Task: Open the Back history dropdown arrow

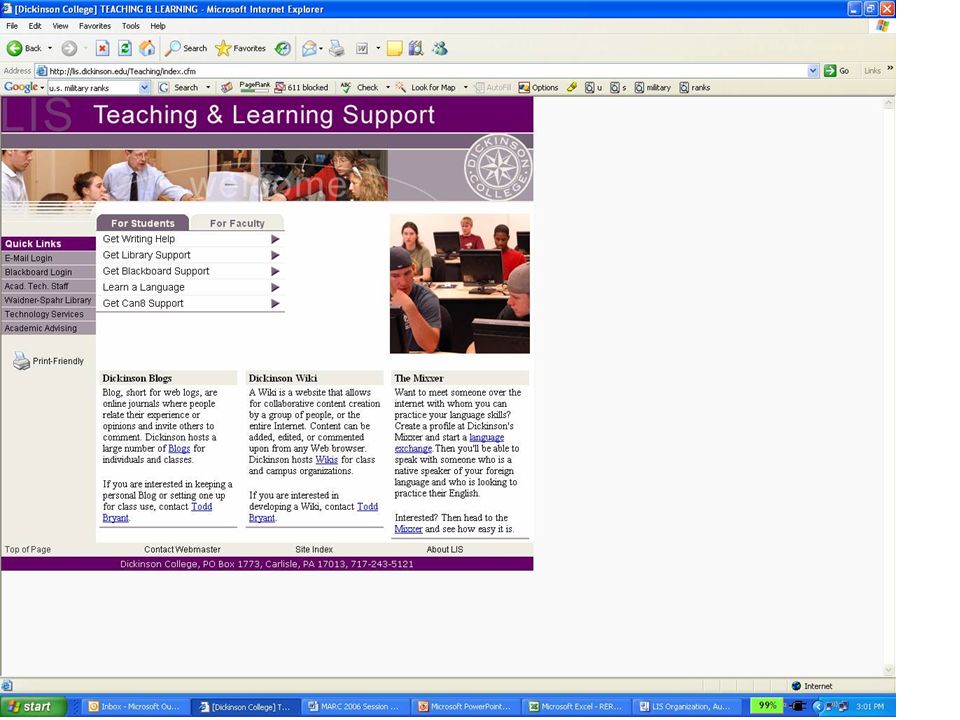Action: 50,48
